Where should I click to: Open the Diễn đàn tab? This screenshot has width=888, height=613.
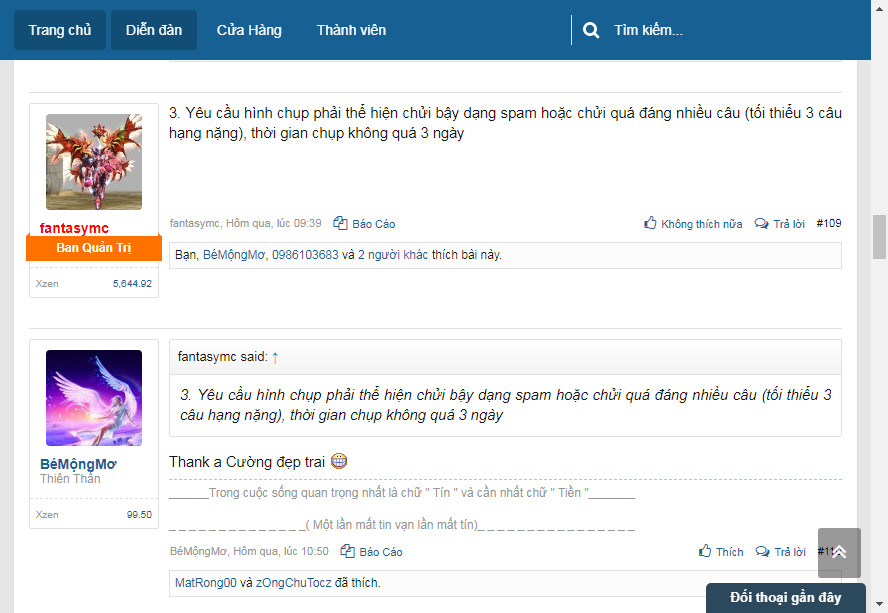tap(154, 30)
